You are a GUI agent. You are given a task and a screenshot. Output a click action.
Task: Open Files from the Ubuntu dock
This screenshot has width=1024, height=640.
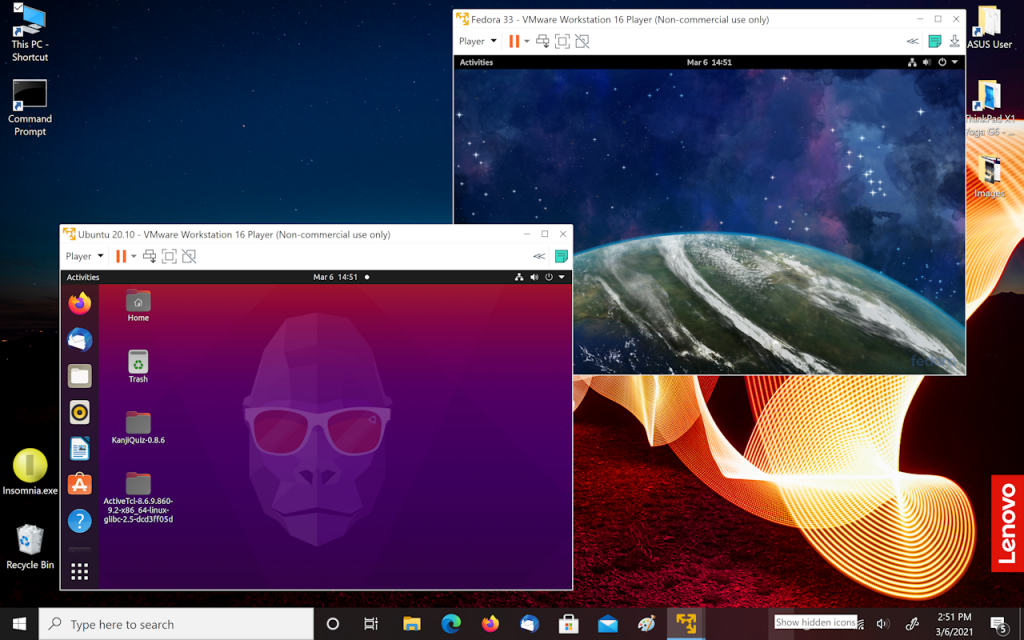[x=80, y=376]
